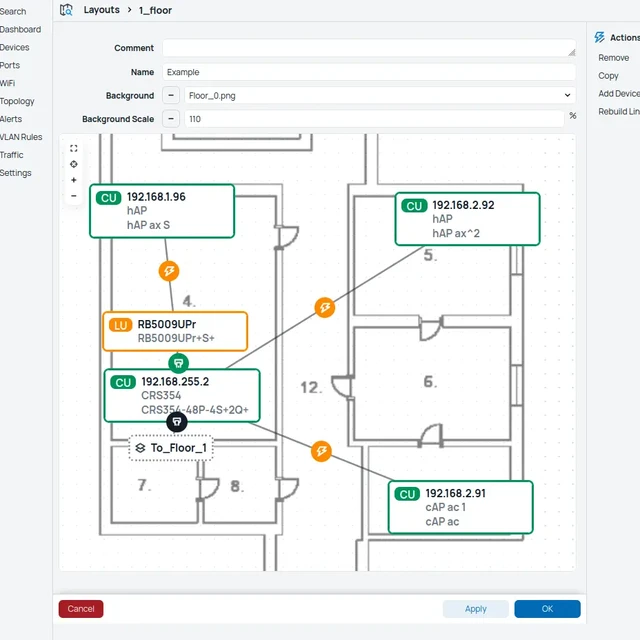Viewport: 640px width, 640px height.
Task: Open WiFi in the sidebar
Action: (7, 83)
